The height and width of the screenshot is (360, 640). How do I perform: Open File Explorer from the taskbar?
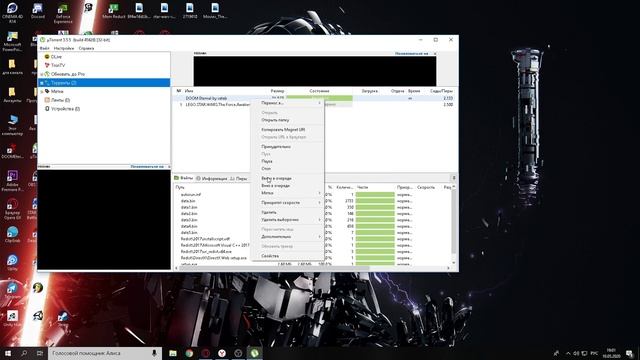click(x=173, y=353)
